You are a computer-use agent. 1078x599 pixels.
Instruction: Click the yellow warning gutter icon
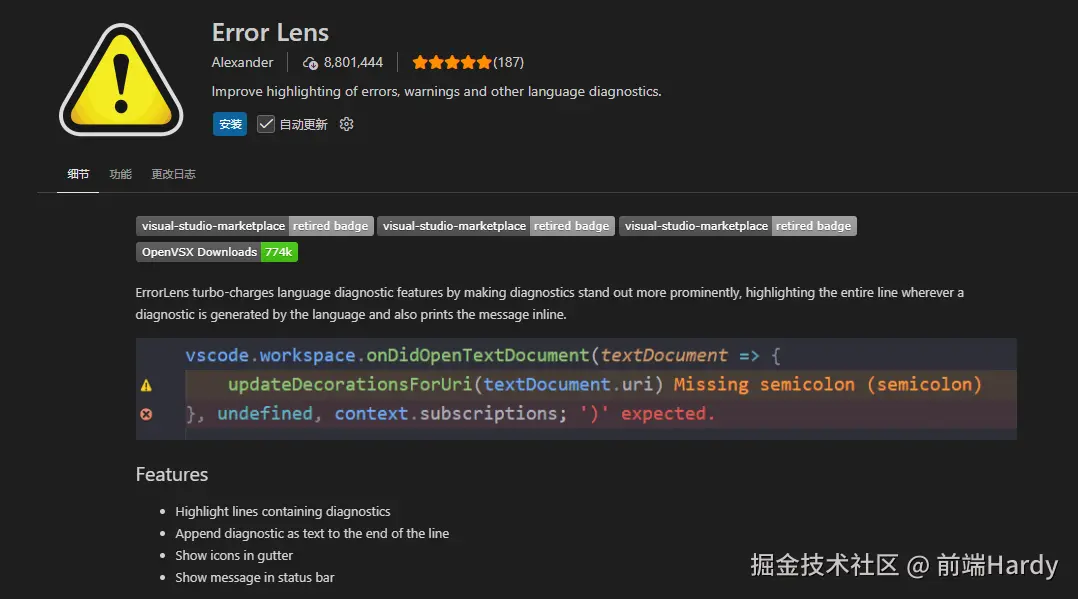tap(146, 385)
